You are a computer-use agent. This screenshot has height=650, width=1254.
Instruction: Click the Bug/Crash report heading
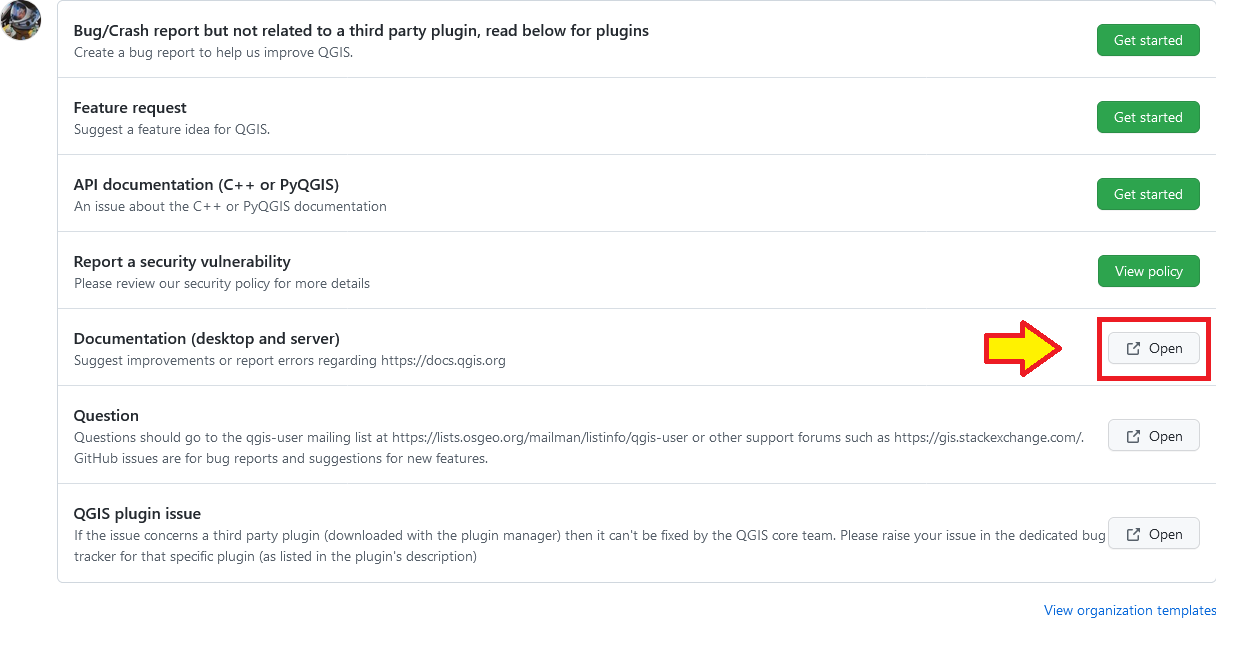coord(360,30)
